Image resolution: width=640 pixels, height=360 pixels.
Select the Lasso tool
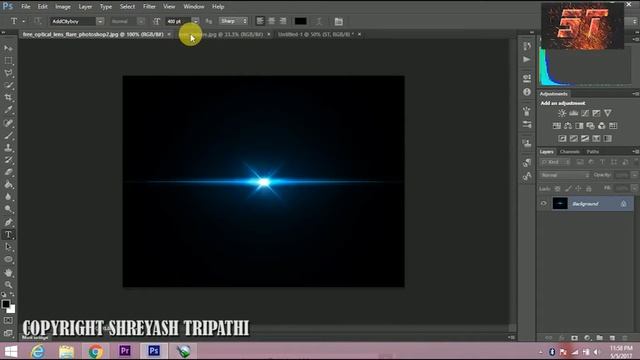pos(8,73)
